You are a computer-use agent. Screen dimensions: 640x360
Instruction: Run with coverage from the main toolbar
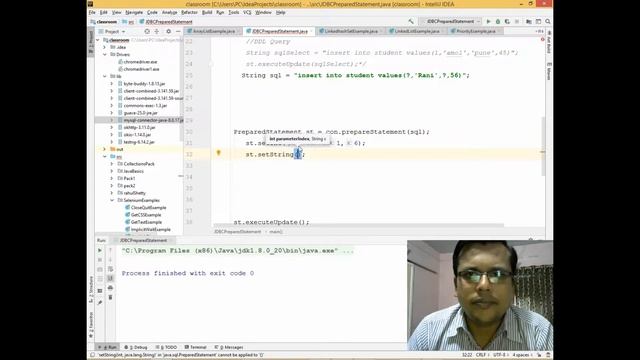(507, 22)
